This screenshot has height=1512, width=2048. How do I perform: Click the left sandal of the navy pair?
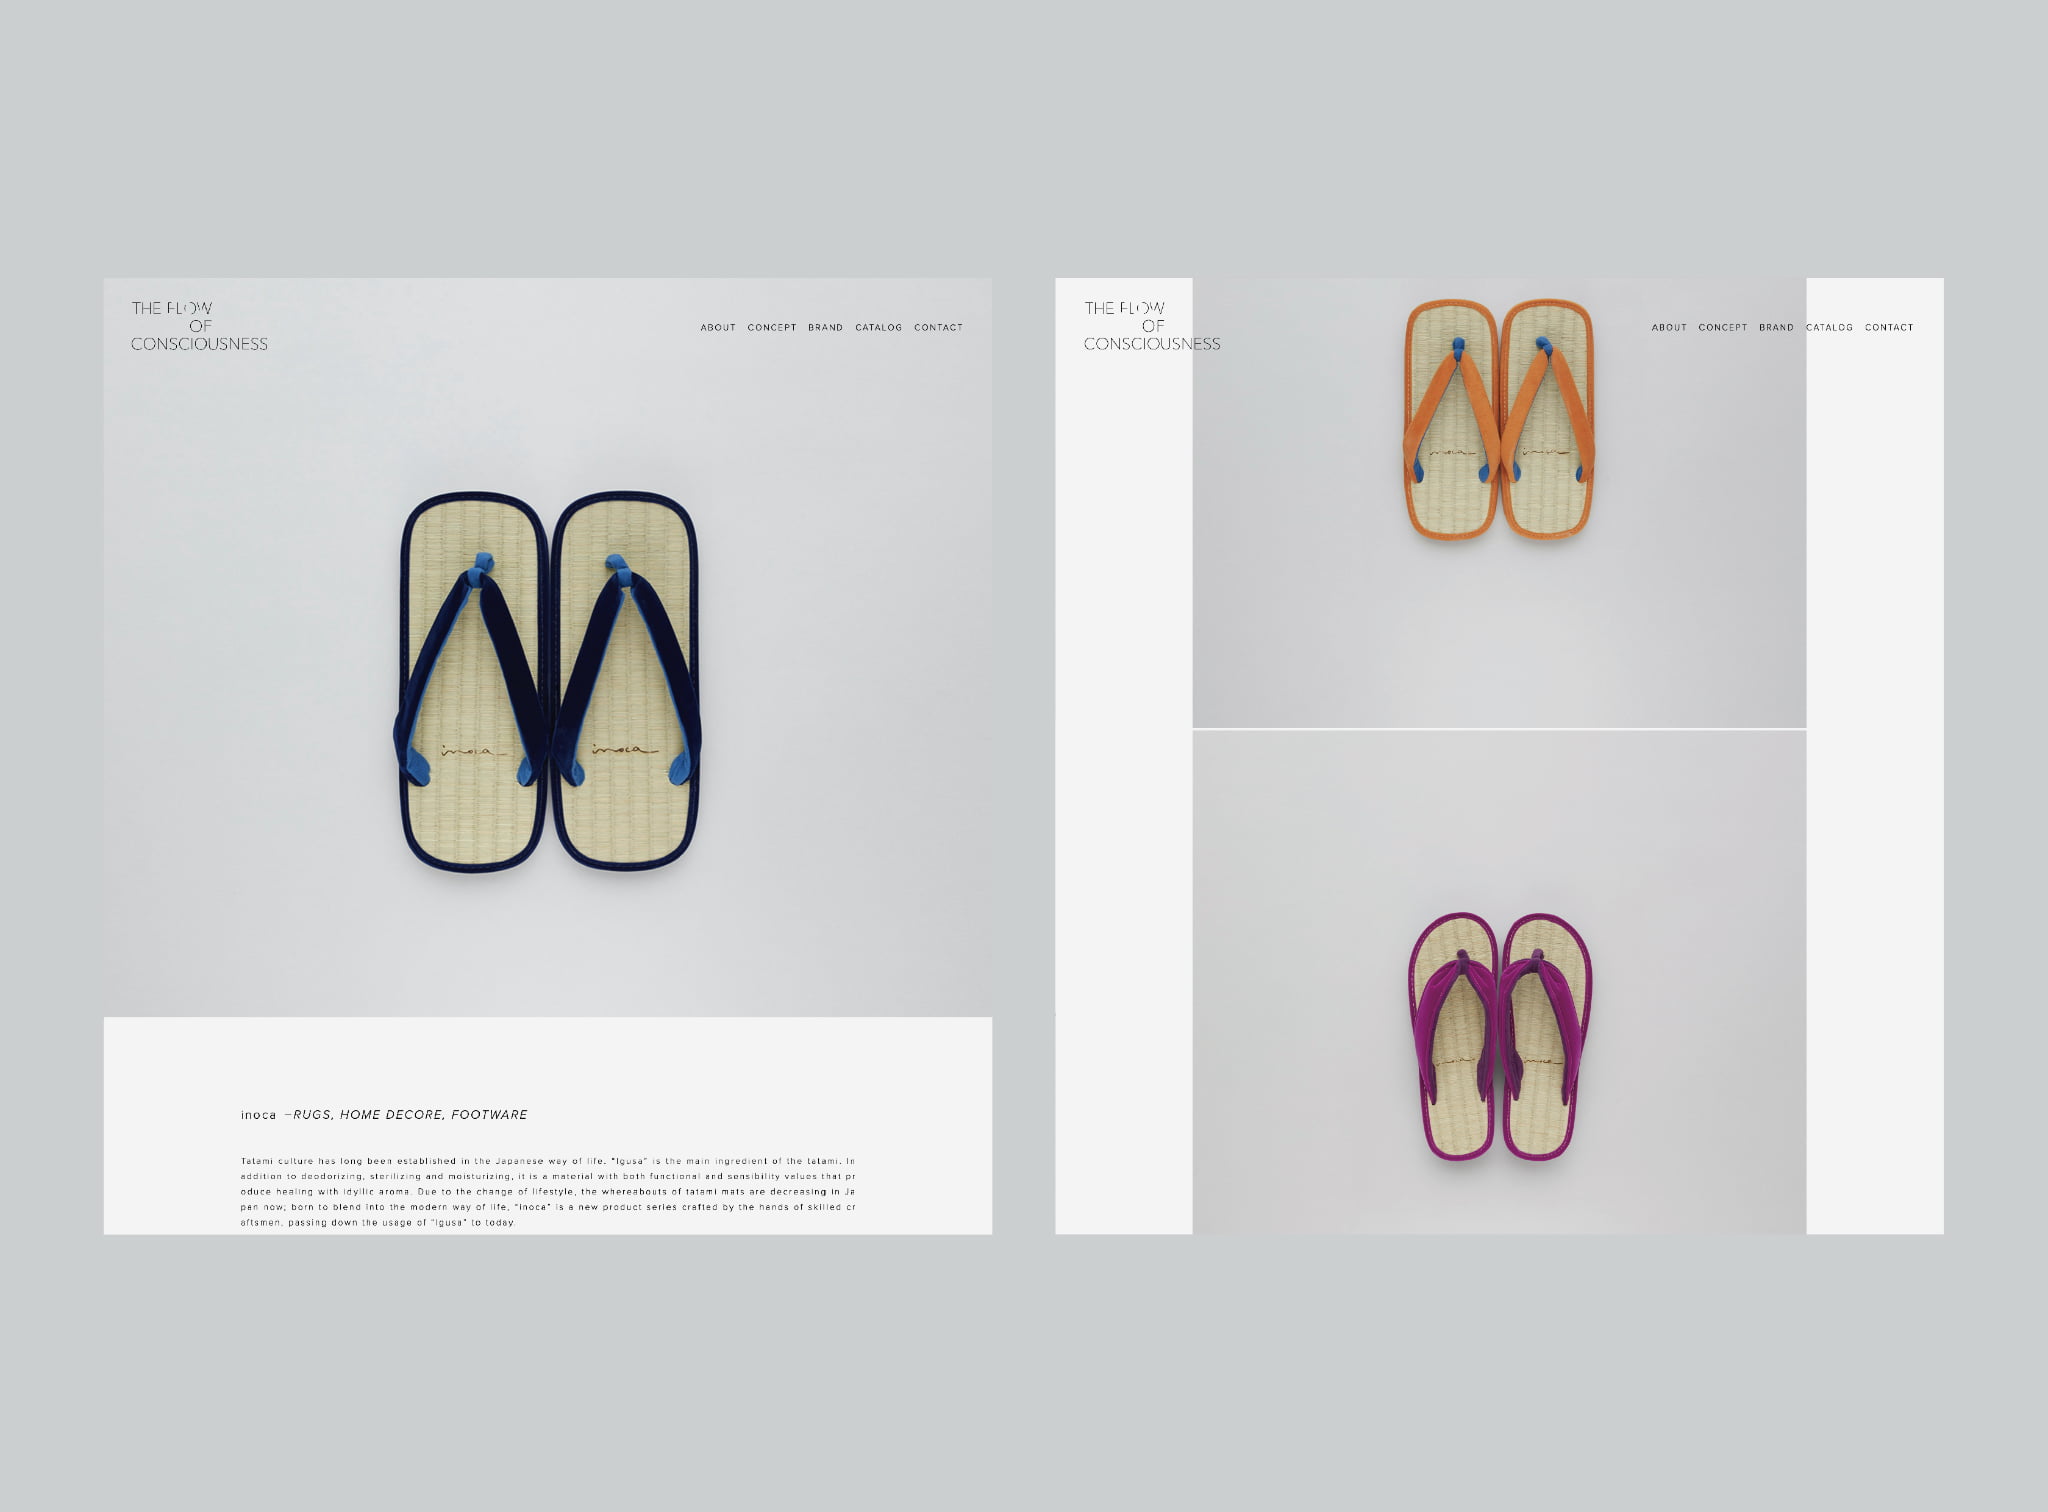pyautogui.click(x=472, y=680)
